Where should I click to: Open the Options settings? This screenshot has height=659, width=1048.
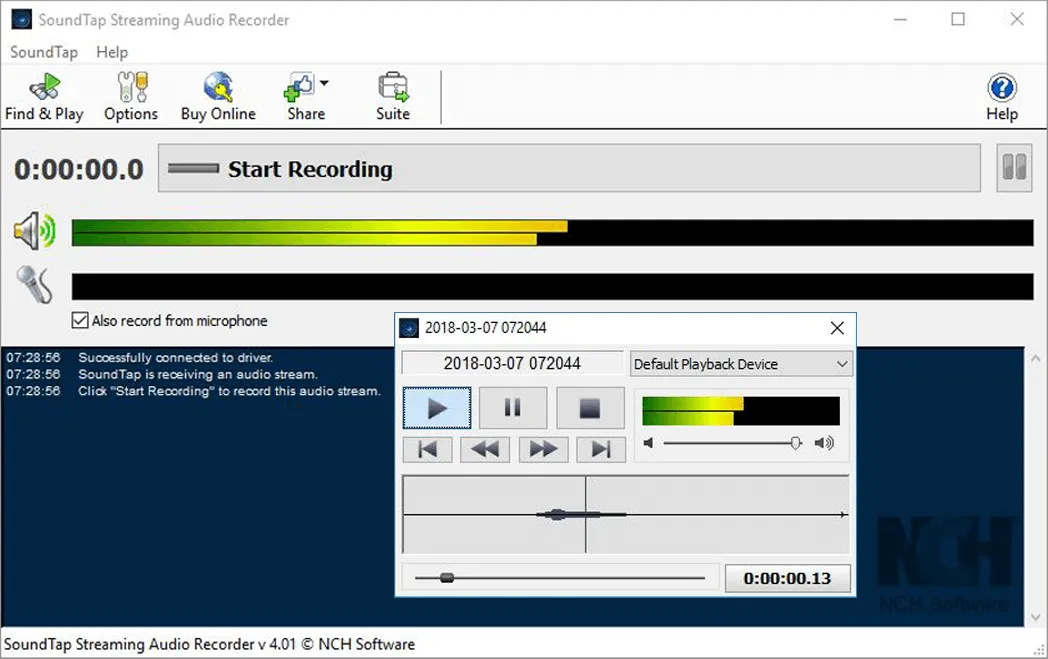(x=130, y=95)
